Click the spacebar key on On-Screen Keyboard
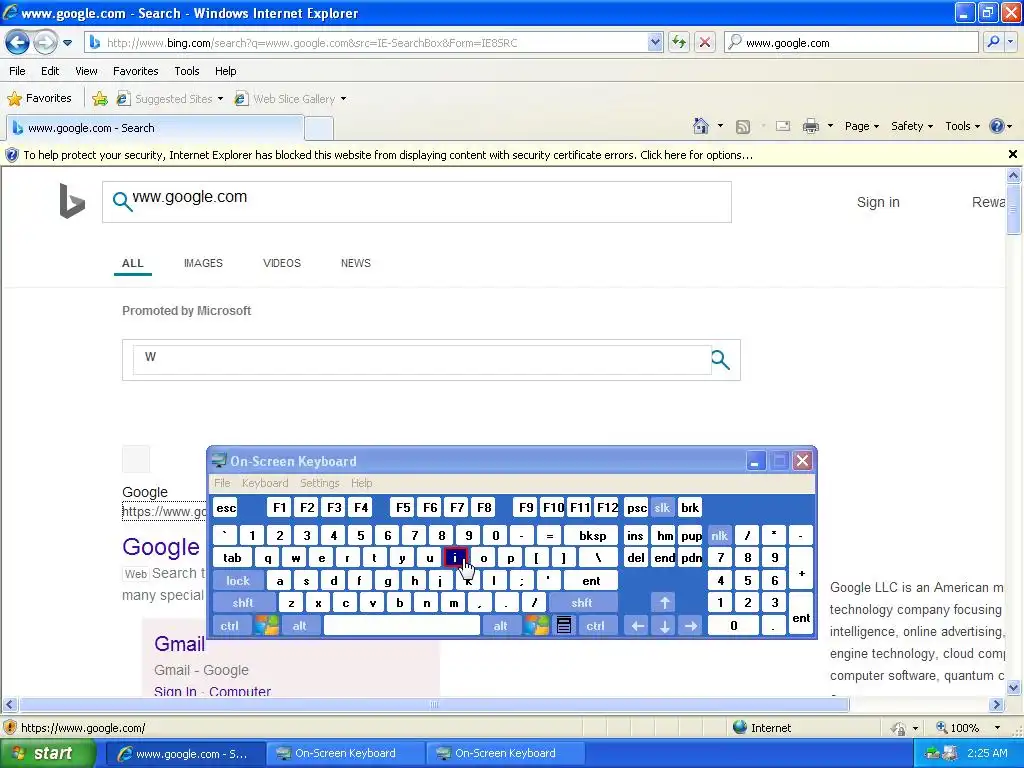The image size is (1024, 768). pos(402,626)
